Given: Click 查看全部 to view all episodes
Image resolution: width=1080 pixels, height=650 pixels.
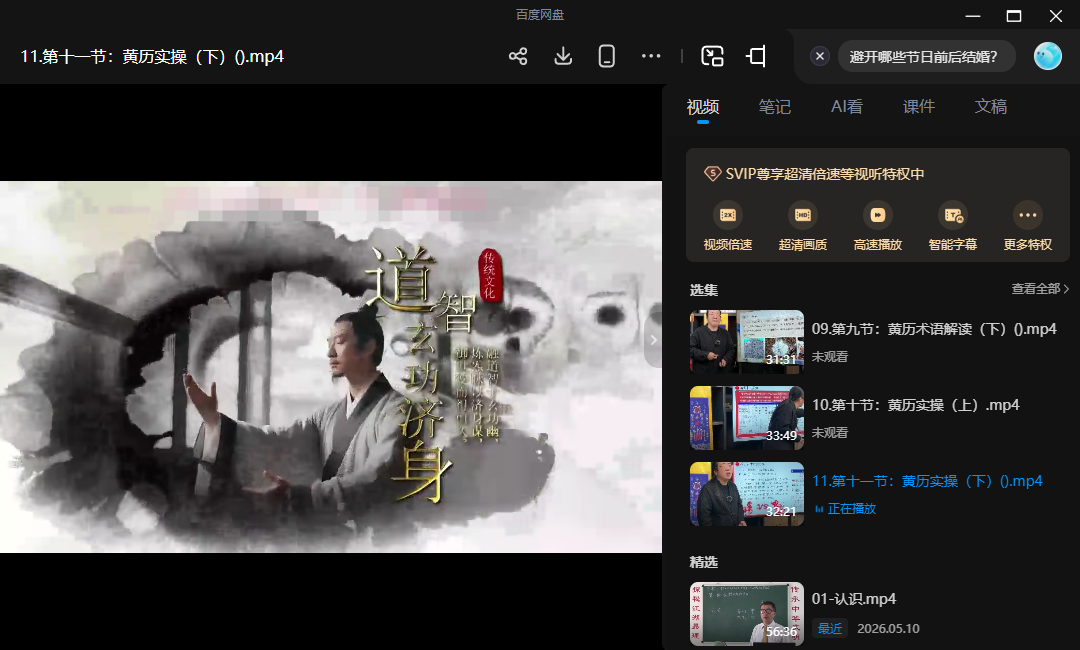Looking at the screenshot, I should click(1039, 289).
